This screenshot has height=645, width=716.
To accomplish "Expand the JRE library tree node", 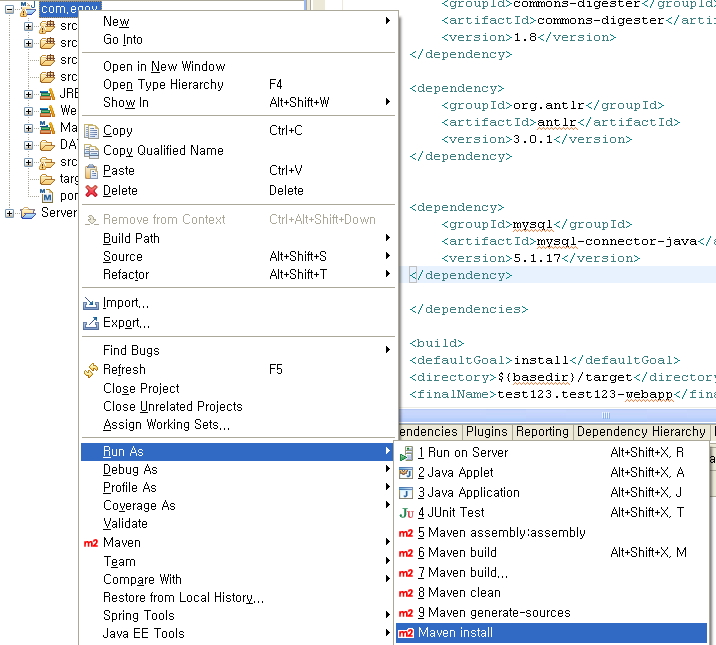I will click(x=28, y=94).
